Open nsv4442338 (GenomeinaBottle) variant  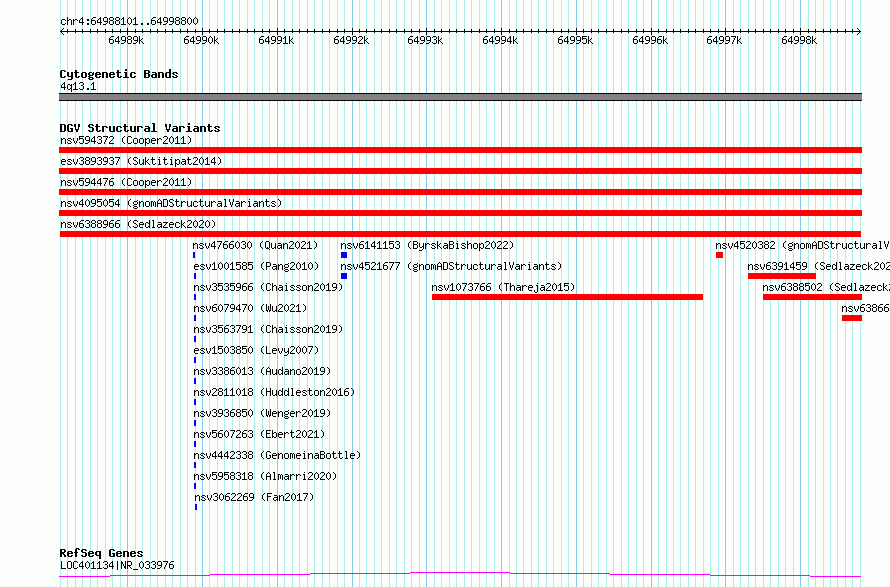click(x=277, y=455)
